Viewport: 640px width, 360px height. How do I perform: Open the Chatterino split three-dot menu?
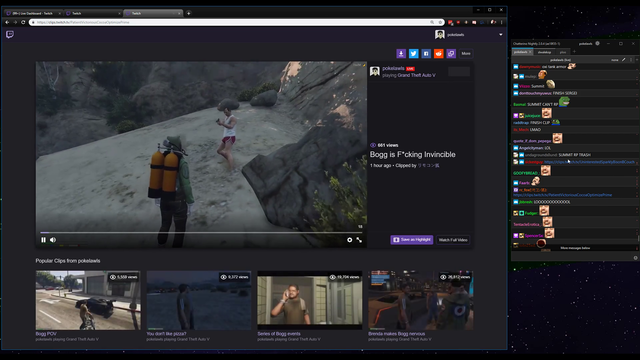tap(631, 60)
